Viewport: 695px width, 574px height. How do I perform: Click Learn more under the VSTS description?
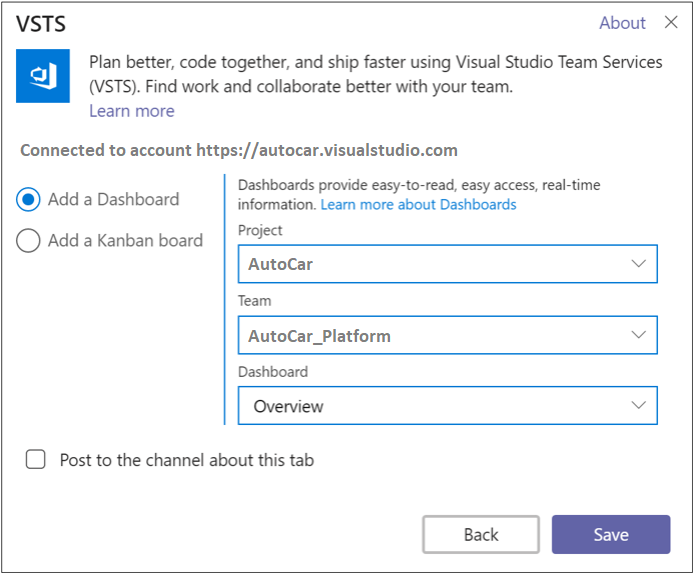pyautogui.click(x=131, y=111)
